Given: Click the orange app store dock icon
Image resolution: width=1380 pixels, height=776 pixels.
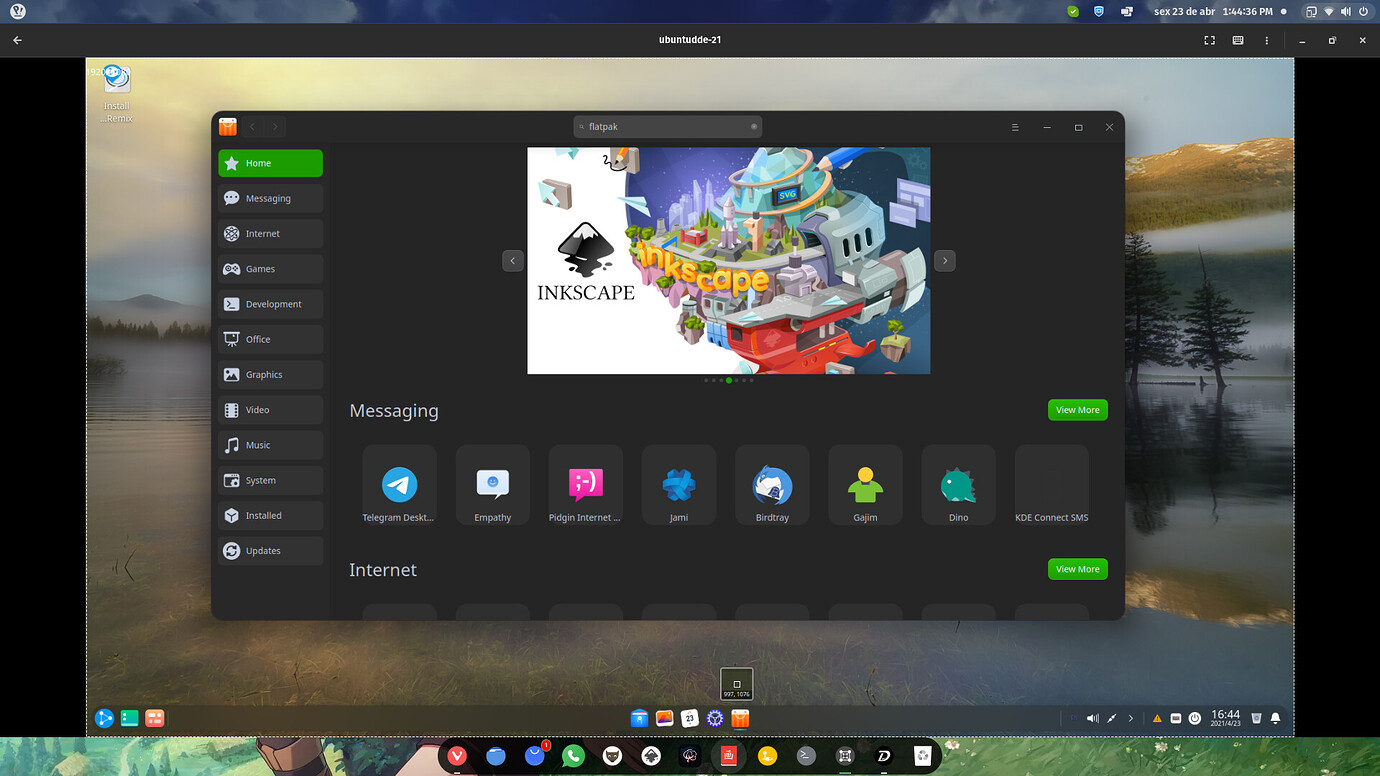Looking at the screenshot, I should click(x=740, y=718).
